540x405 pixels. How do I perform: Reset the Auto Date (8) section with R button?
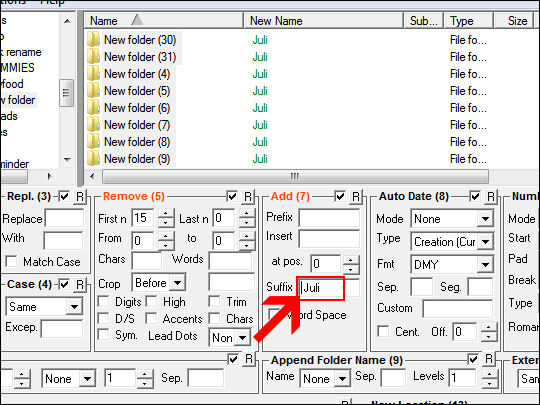[491, 196]
